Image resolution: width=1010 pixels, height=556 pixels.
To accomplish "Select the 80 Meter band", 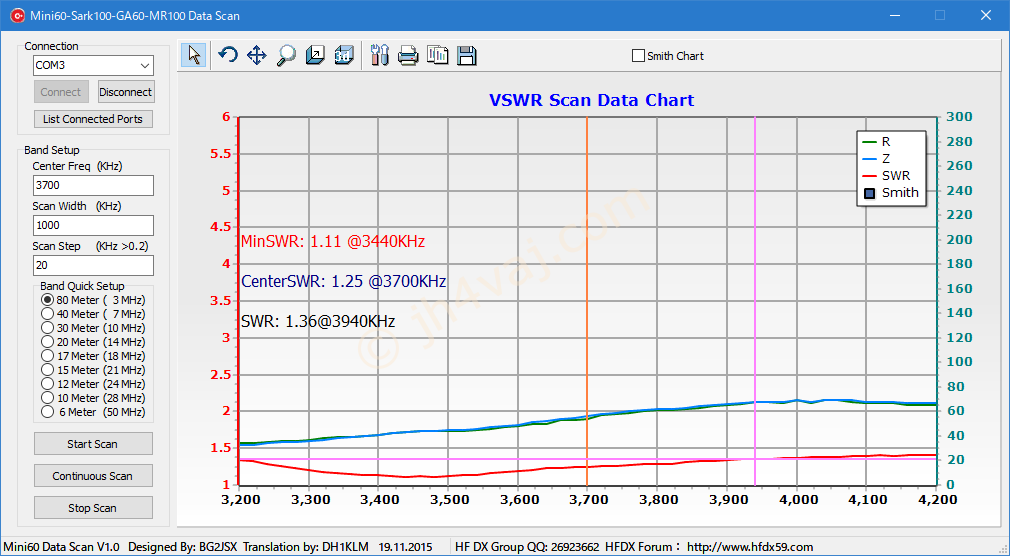I will pyautogui.click(x=47, y=300).
